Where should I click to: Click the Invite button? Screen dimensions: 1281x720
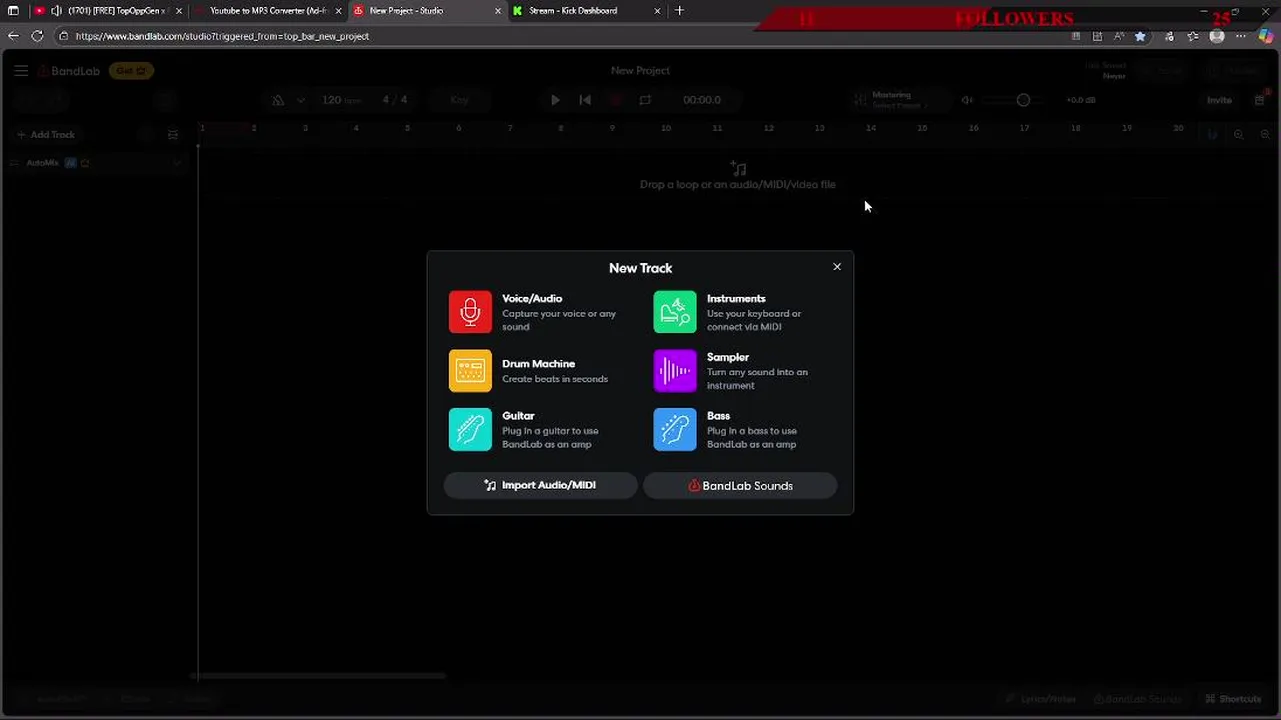pyautogui.click(x=1219, y=100)
